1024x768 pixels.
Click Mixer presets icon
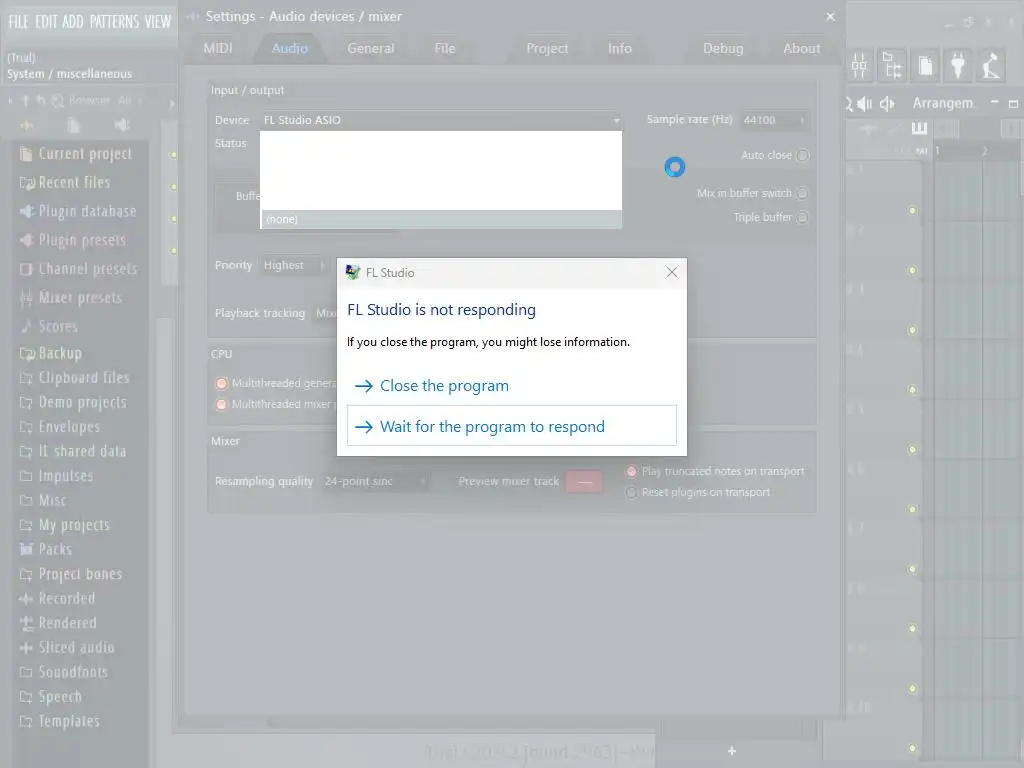coord(26,298)
